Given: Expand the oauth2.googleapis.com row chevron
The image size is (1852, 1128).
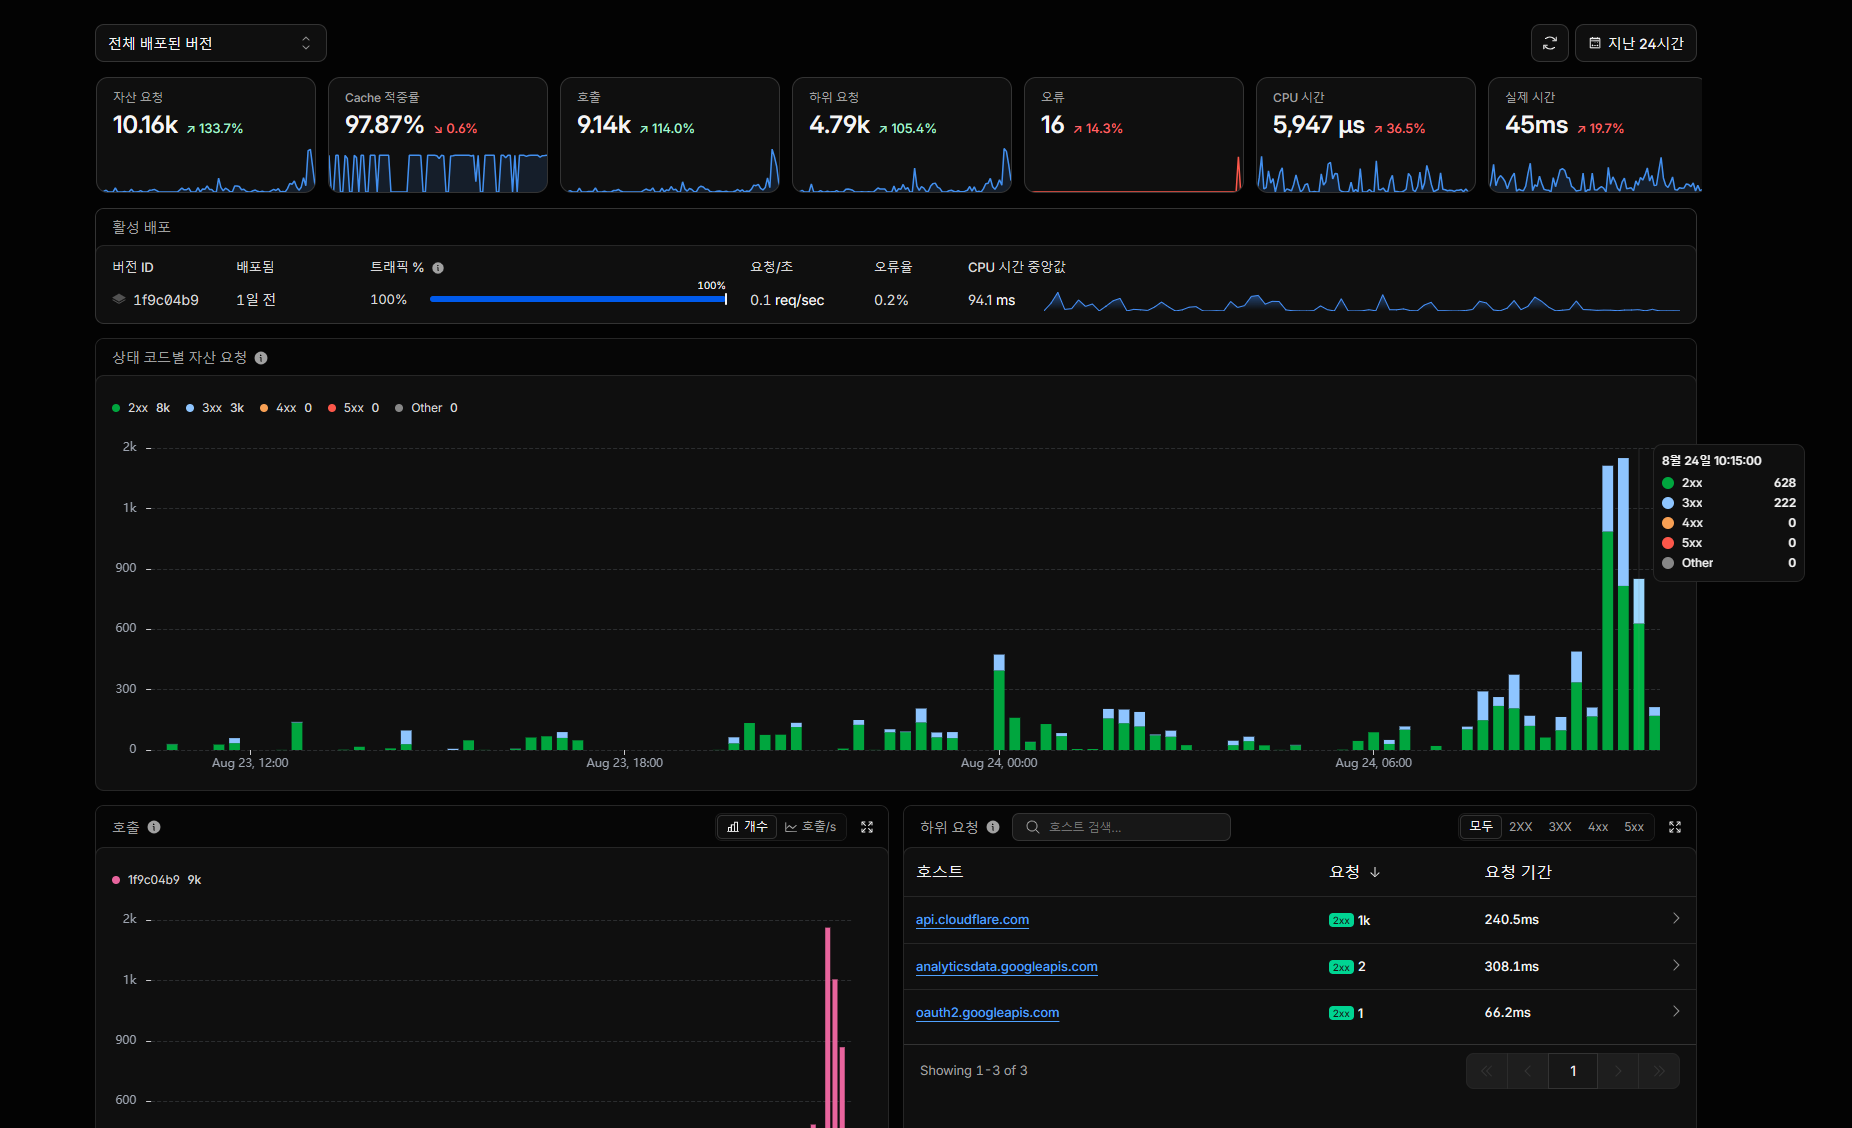Looking at the screenshot, I should [x=1676, y=1012].
